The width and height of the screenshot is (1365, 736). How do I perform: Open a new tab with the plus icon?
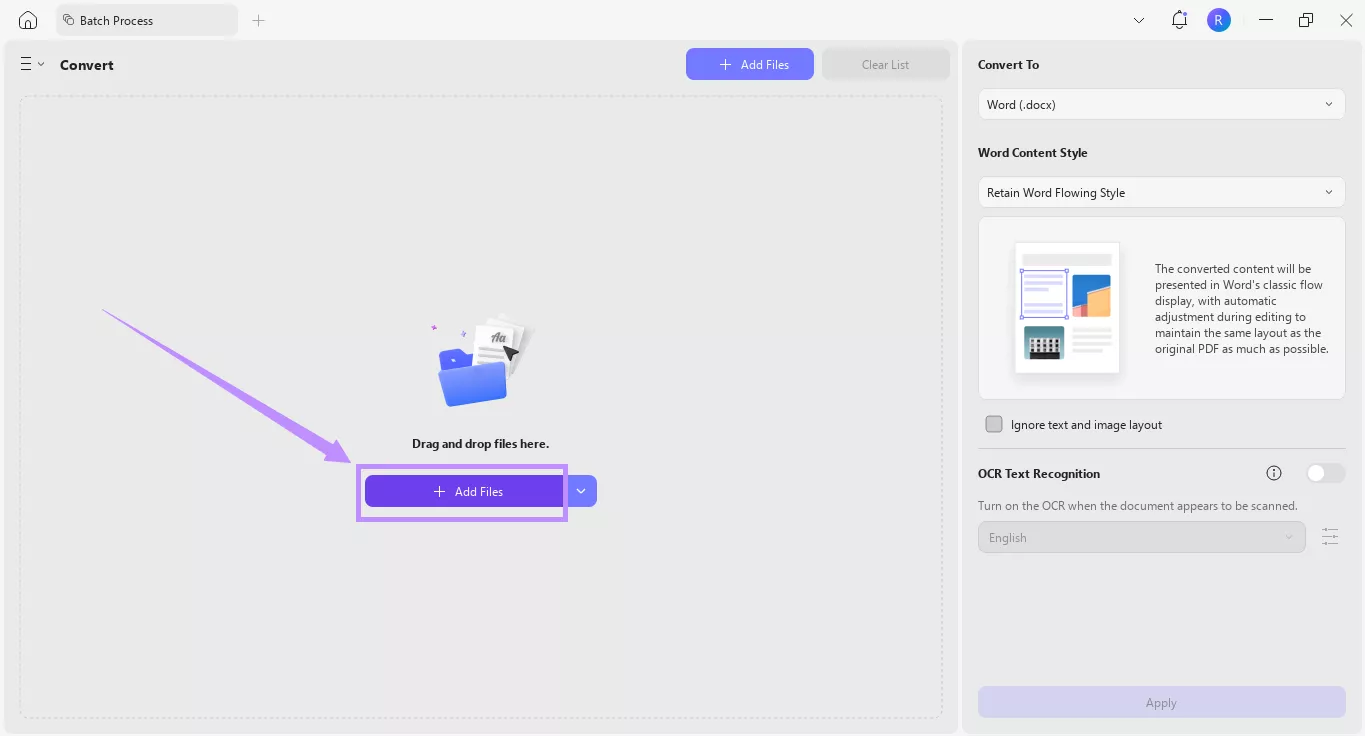tap(258, 20)
